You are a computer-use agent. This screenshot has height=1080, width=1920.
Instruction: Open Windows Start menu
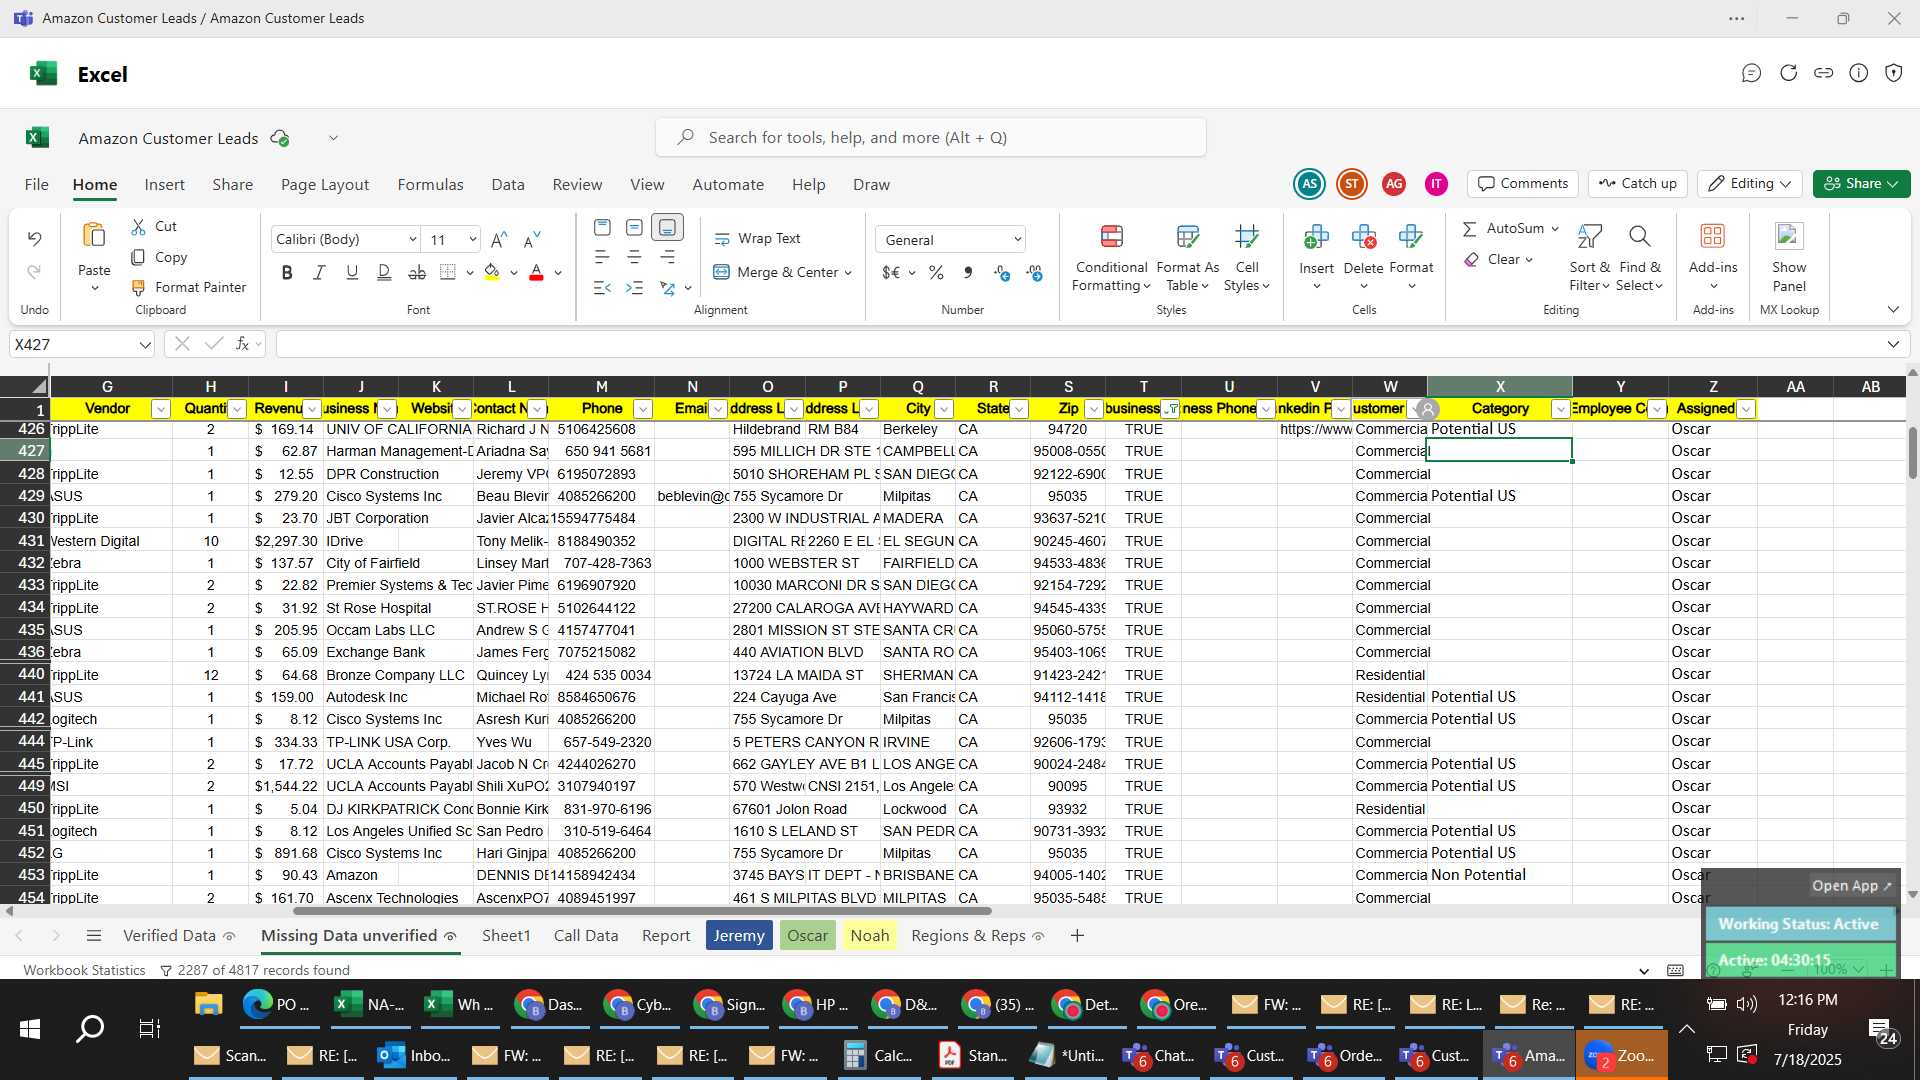(30, 1029)
